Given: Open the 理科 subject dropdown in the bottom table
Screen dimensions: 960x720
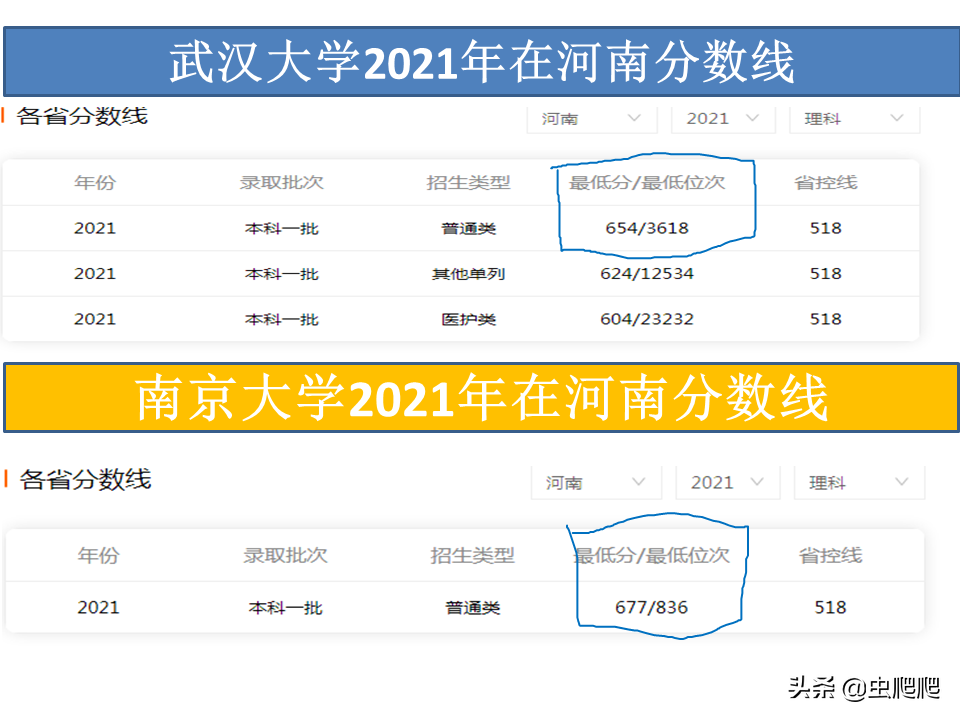Looking at the screenshot, I should [858, 482].
